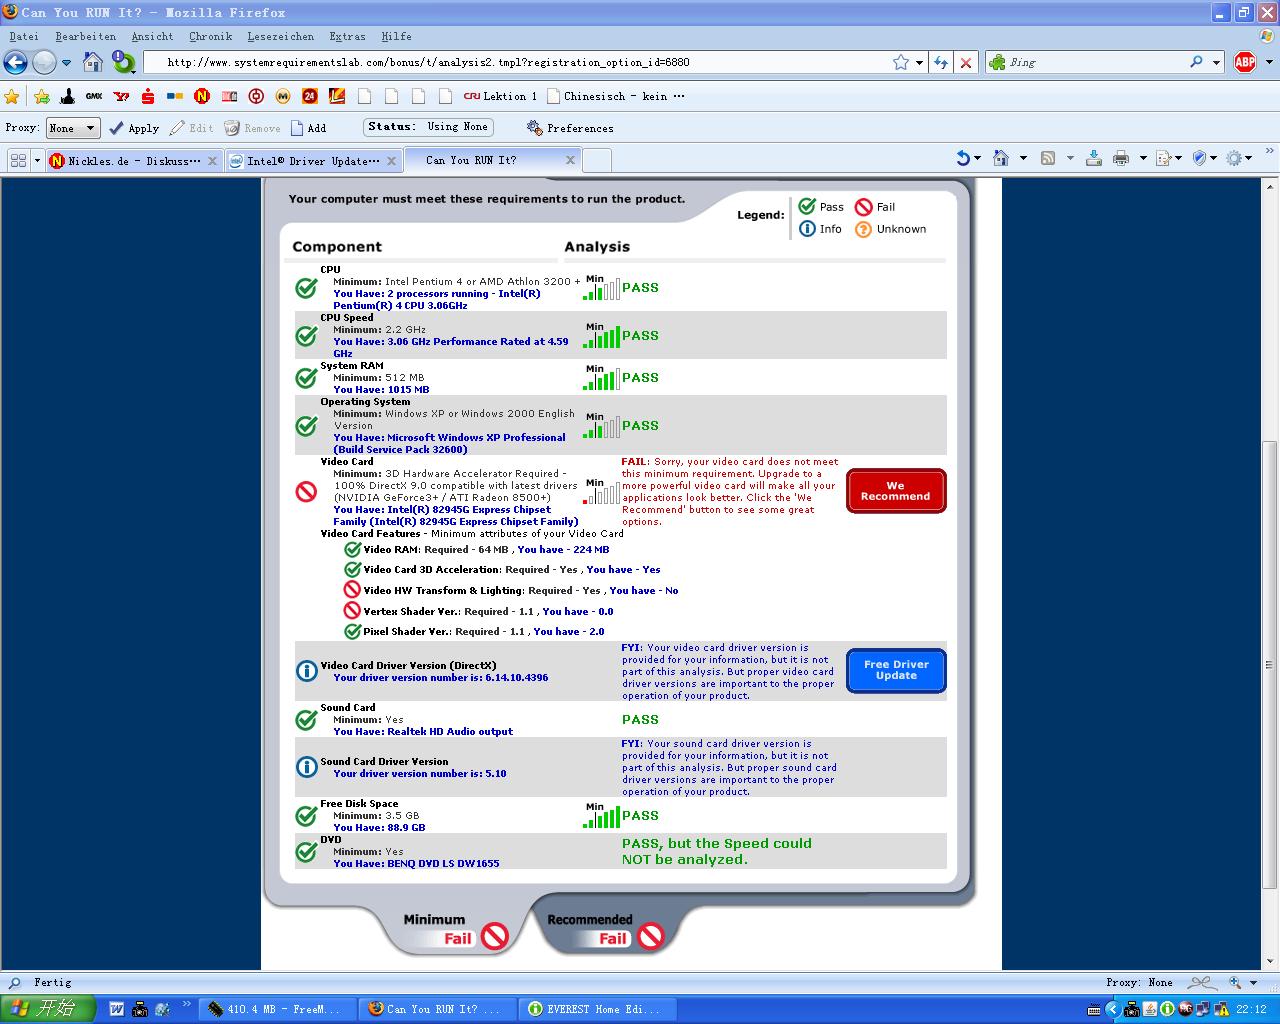This screenshot has height=1024, width=1280.
Task: Click You Have: BENQ DVD LS DW1655
Action: (x=416, y=864)
